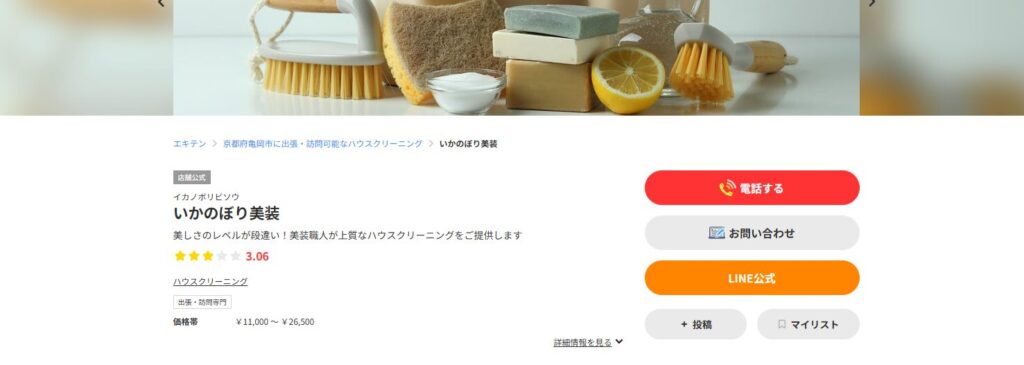Click the red 電話する button

coord(752,188)
